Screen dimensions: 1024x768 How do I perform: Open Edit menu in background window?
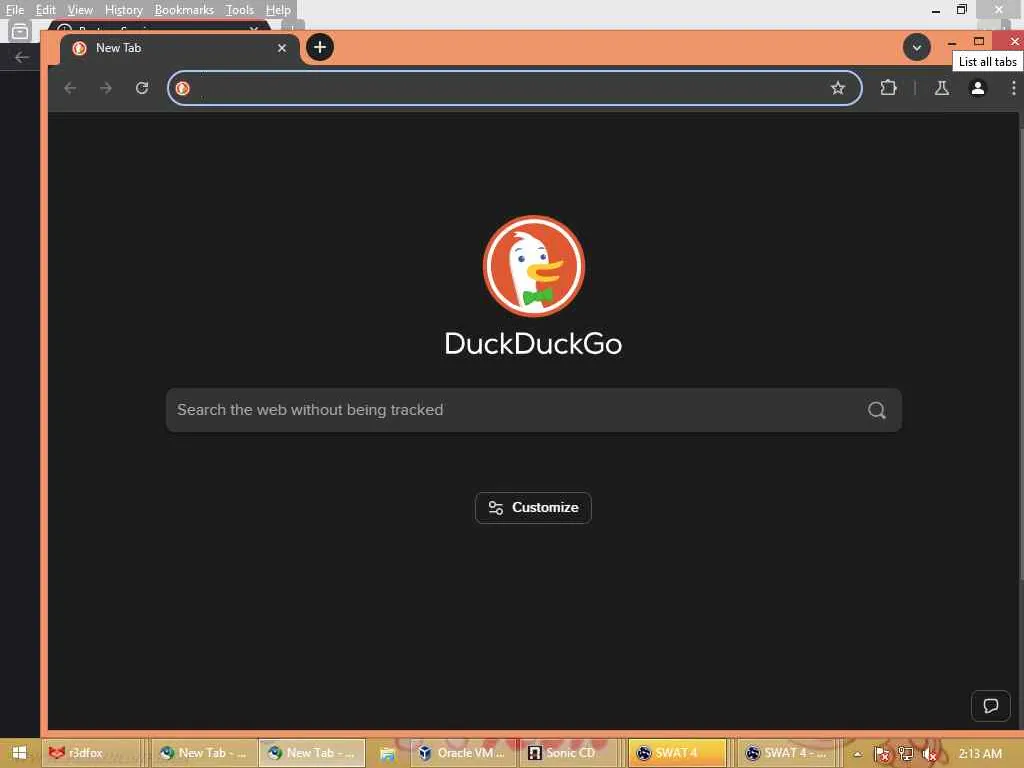pos(46,10)
